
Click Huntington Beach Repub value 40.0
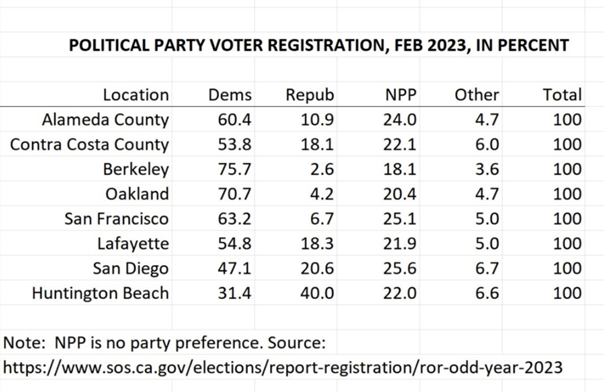coord(317,293)
